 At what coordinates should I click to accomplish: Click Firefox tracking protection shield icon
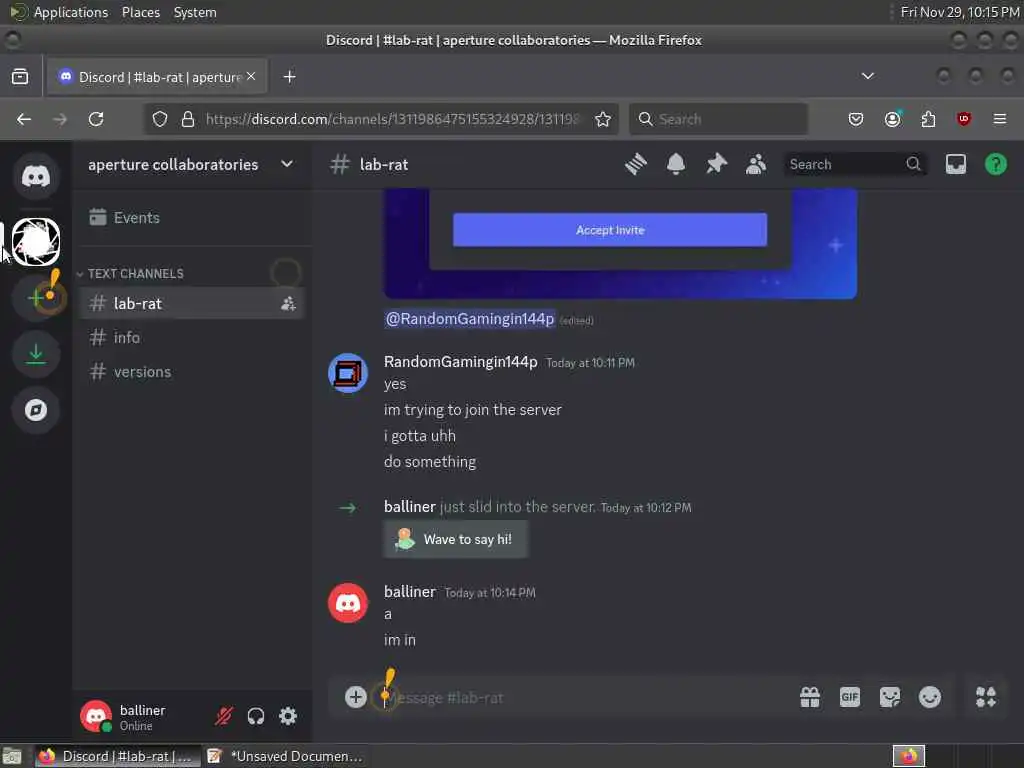click(160, 119)
